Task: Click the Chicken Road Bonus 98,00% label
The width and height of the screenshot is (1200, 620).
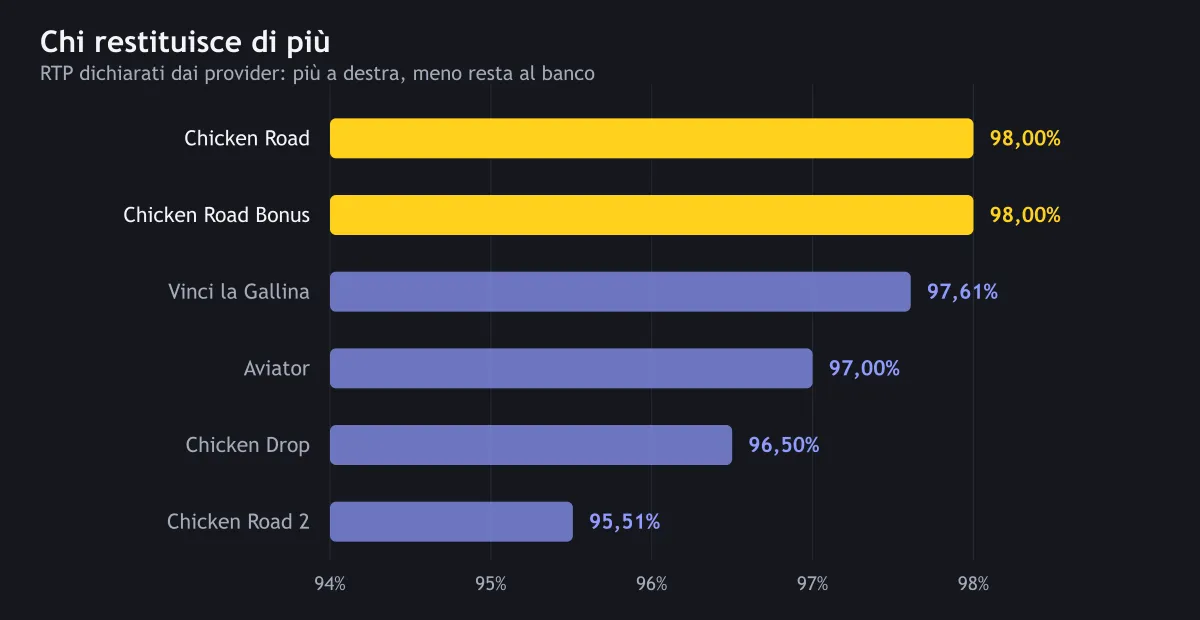Action: click(1025, 215)
